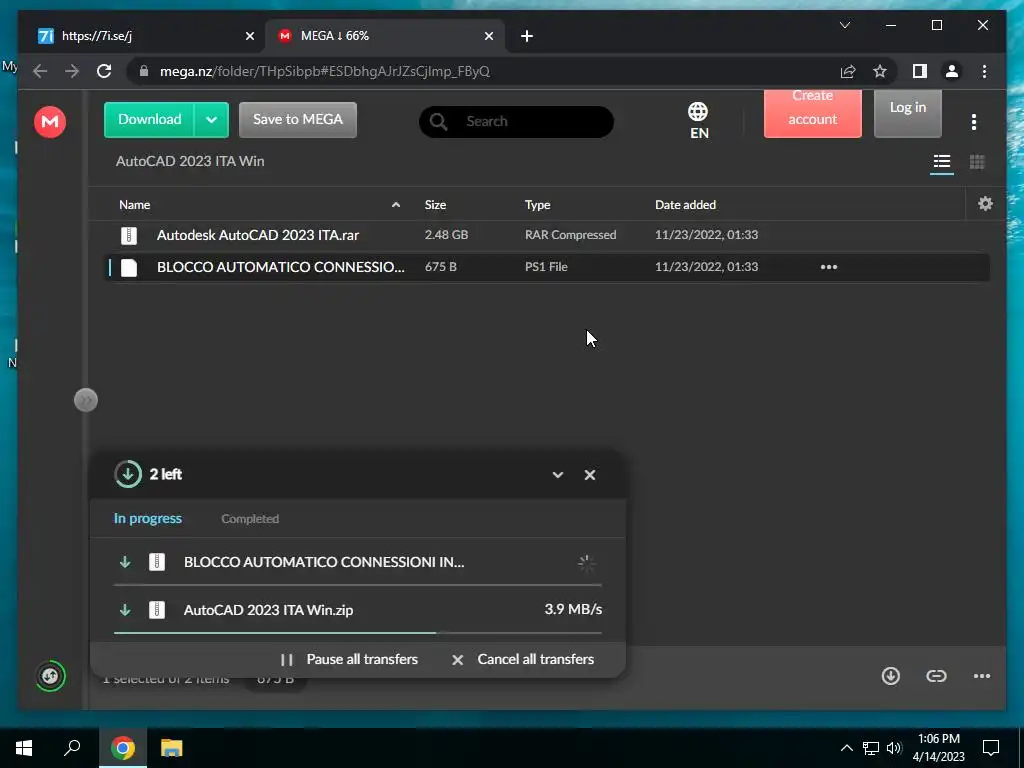Screen dimensions: 1024x768
Task: Switch to In progress tab
Action: click(148, 519)
